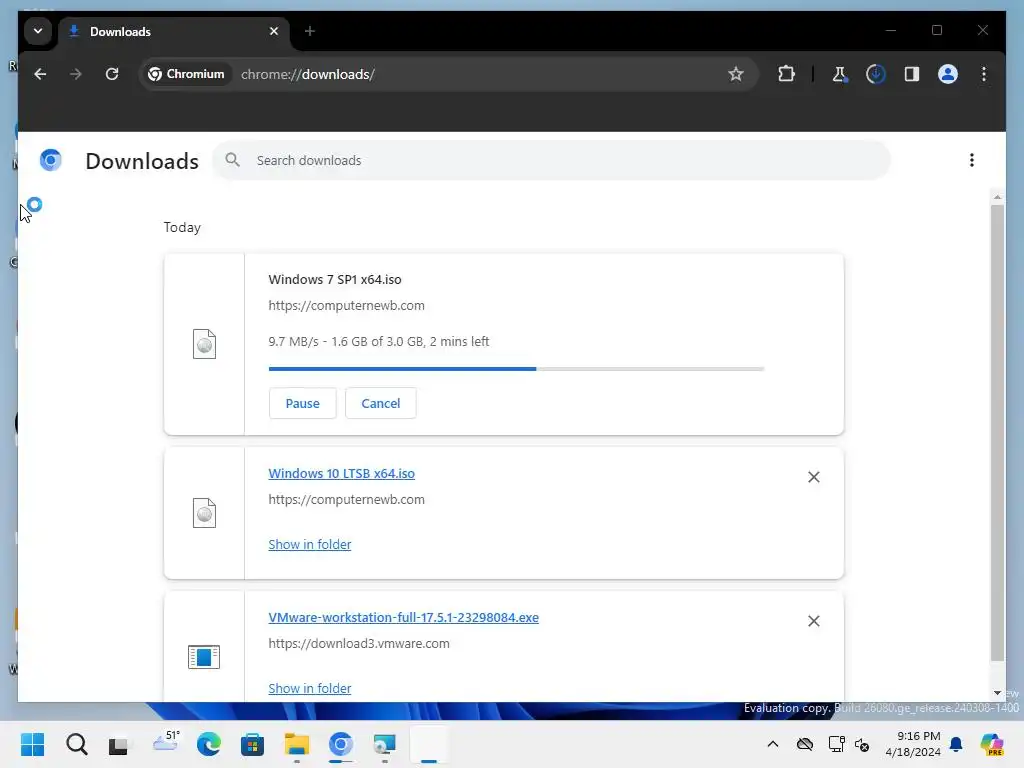Click the VMware installer file icon
The image size is (1024, 768).
(204, 657)
